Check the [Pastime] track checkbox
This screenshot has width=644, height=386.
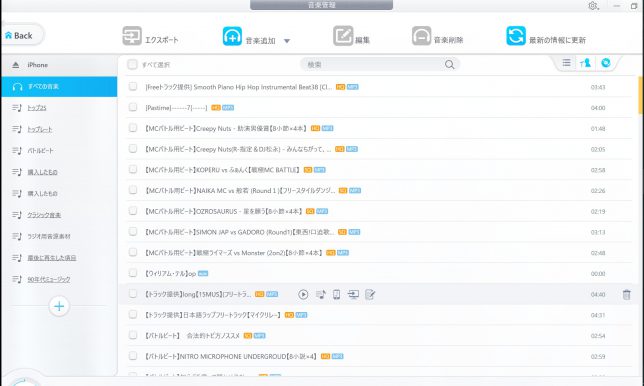(133, 107)
